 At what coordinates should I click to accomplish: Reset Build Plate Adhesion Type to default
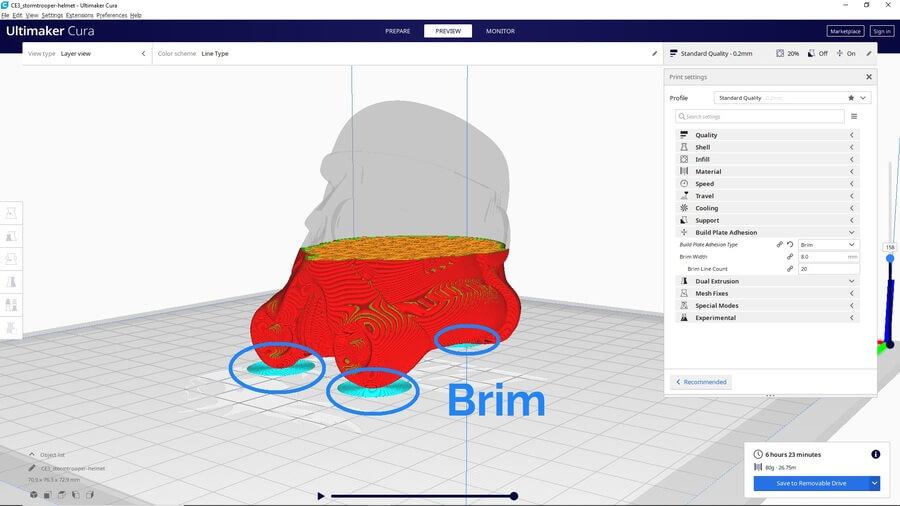coord(790,245)
